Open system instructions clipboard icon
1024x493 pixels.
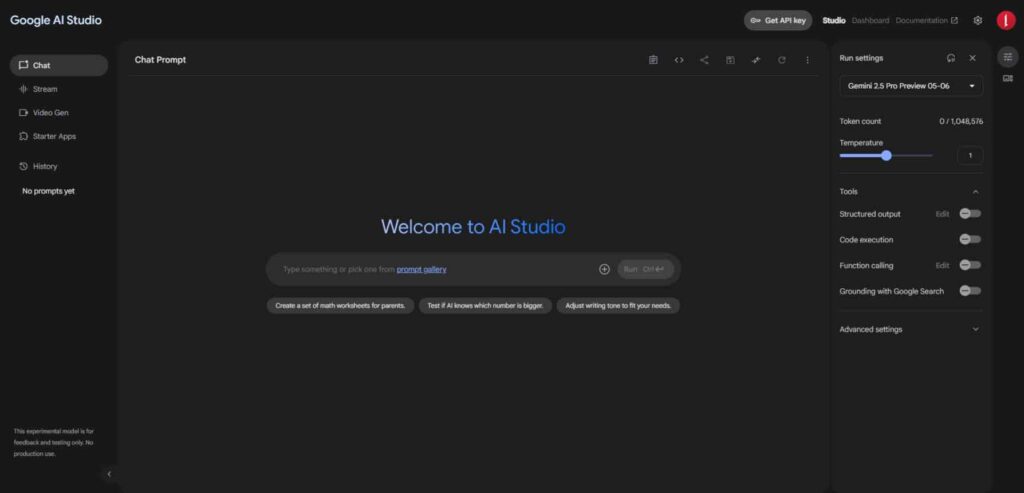pyautogui.click(x=653, y=60)
